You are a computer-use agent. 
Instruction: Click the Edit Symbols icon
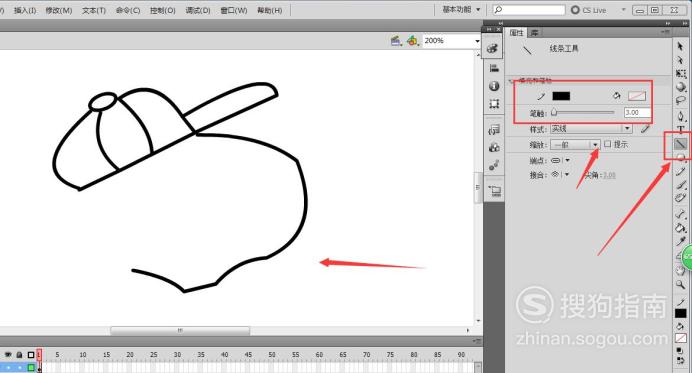coord(412,41)
